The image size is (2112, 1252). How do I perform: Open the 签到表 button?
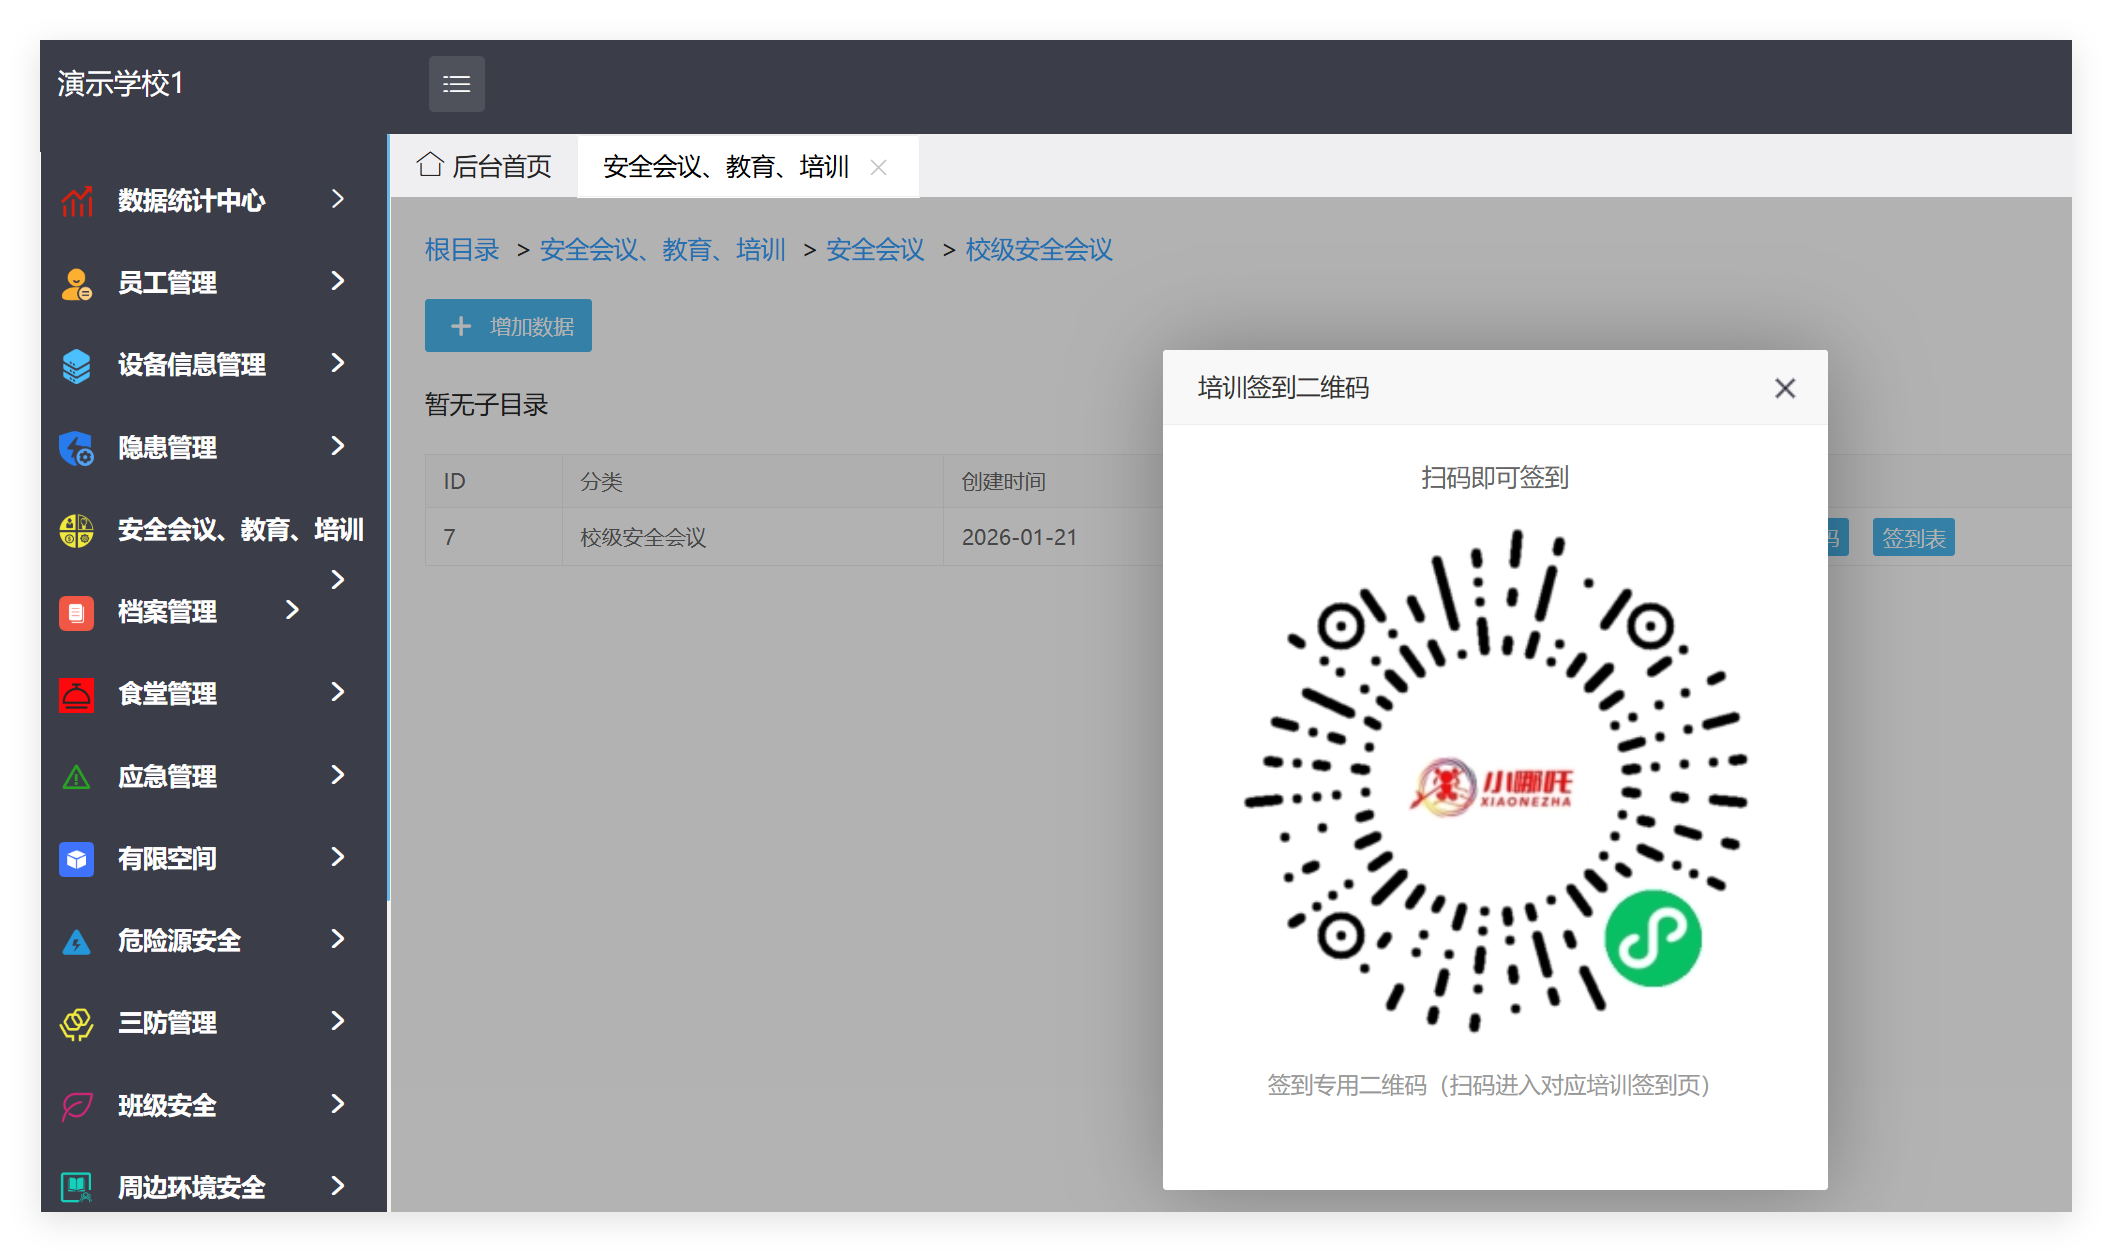(x=1913, y=537)
